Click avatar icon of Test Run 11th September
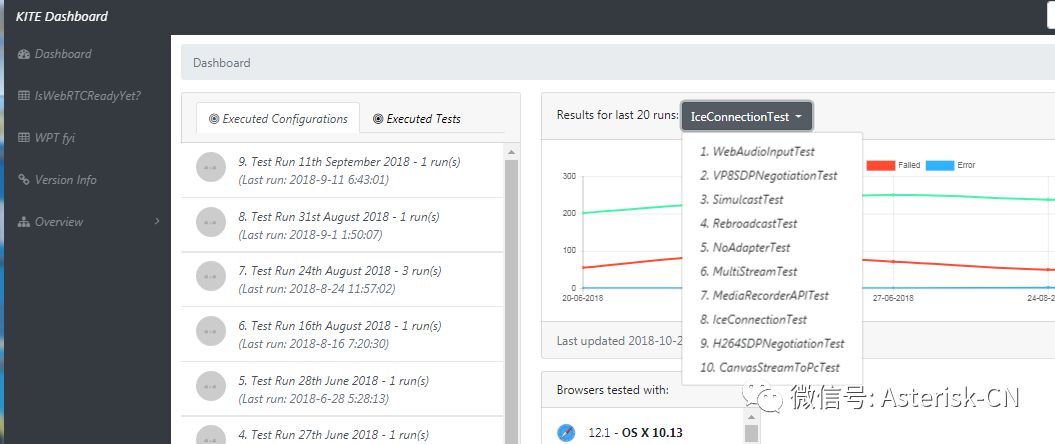Image resolution: width=1055 pixels, height=444 pixels. pyautogui.click(x=211, y=170)
